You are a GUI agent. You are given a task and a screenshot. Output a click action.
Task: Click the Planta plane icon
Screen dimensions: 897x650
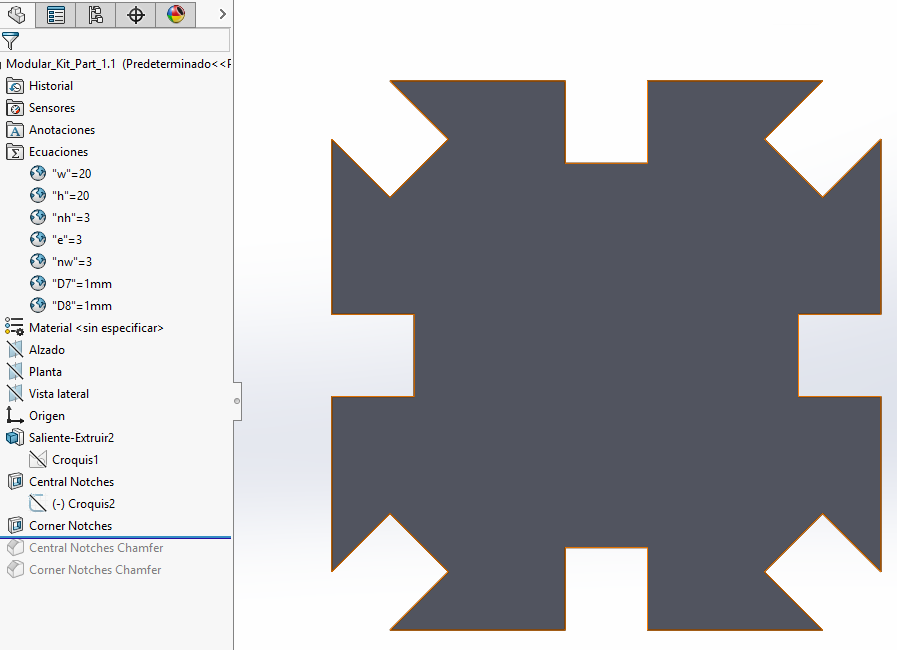click(x=15, y=372)
